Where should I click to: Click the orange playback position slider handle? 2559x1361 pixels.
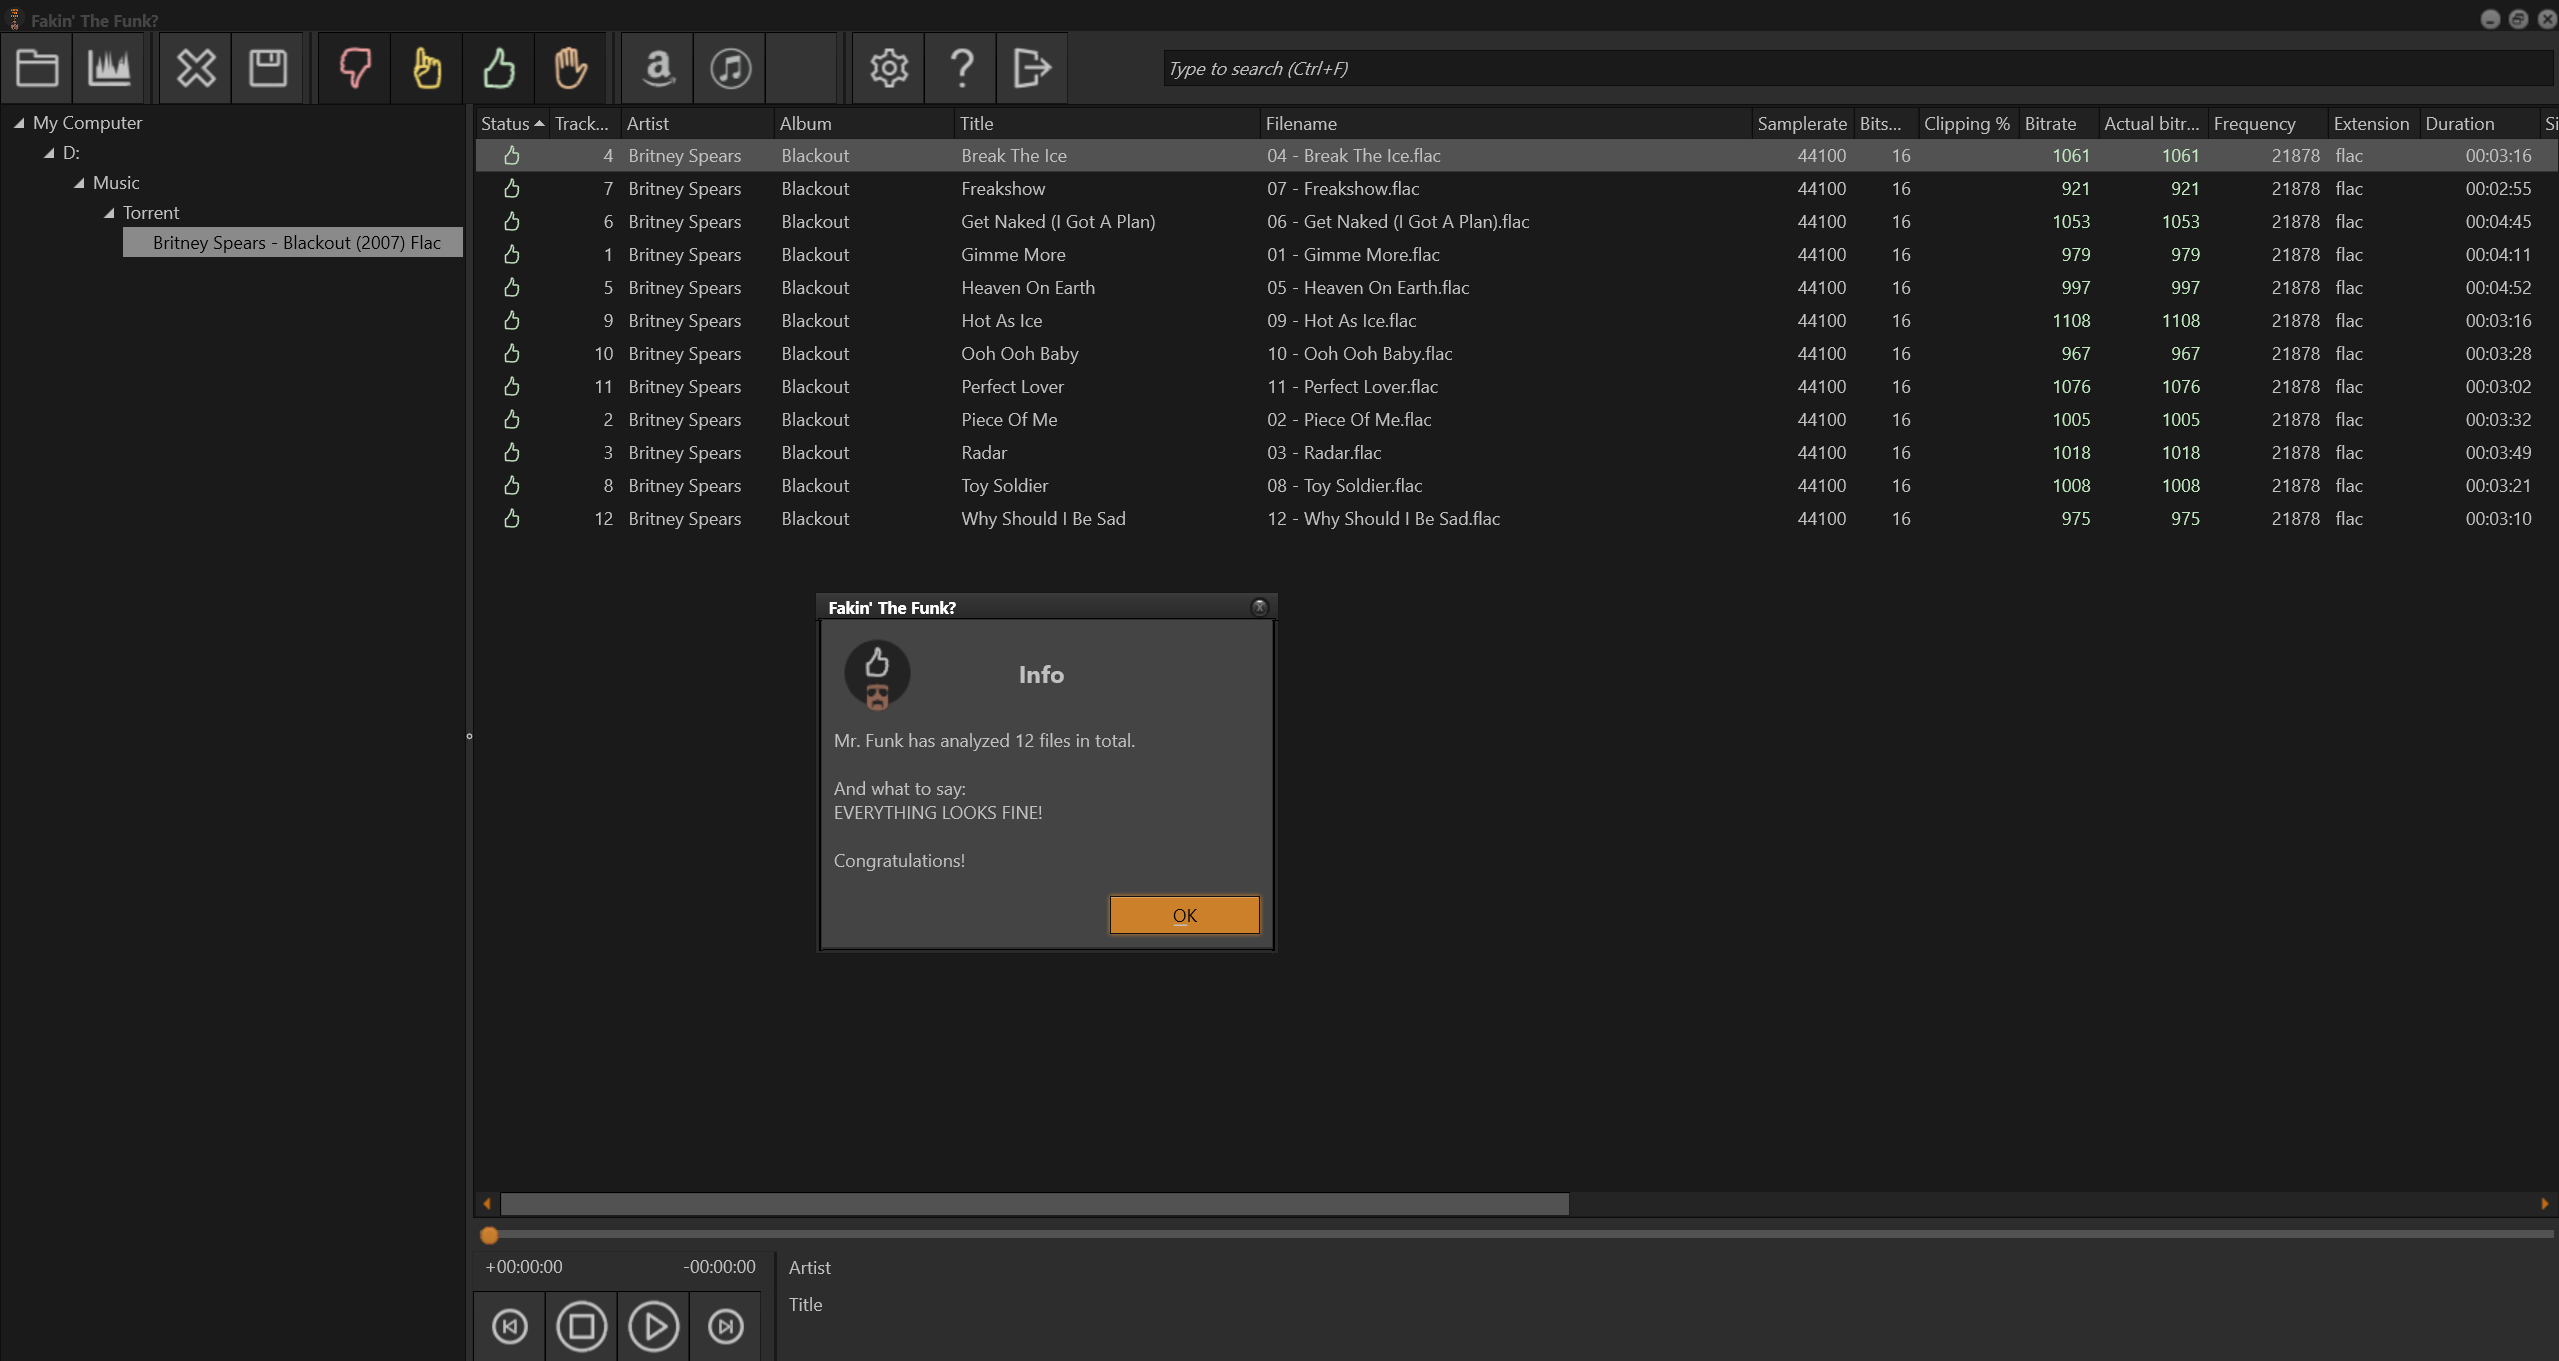pyautogui.click(x=489, y=1235)
